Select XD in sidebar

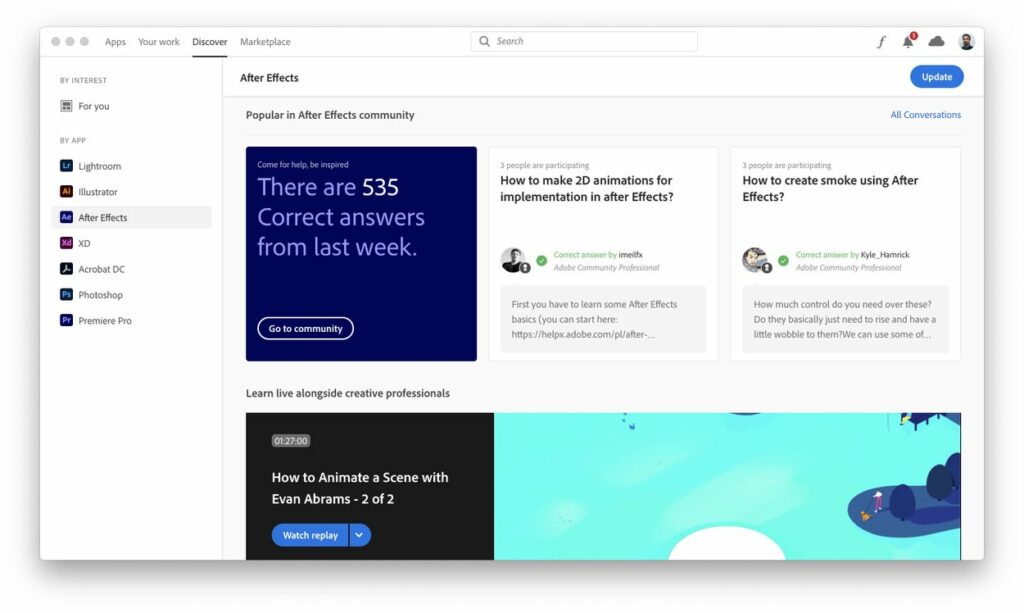[132, 243]
